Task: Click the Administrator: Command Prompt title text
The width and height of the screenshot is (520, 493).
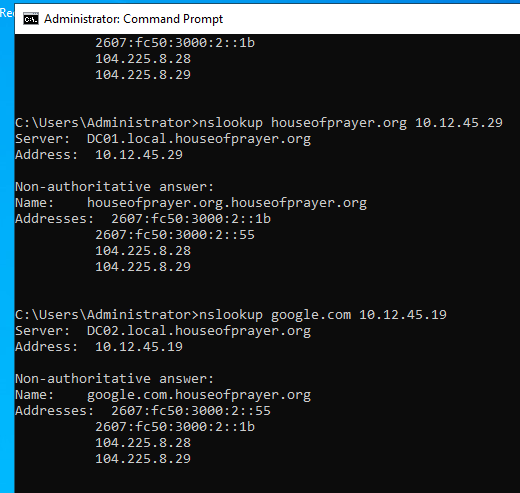Action: [133, 19]
